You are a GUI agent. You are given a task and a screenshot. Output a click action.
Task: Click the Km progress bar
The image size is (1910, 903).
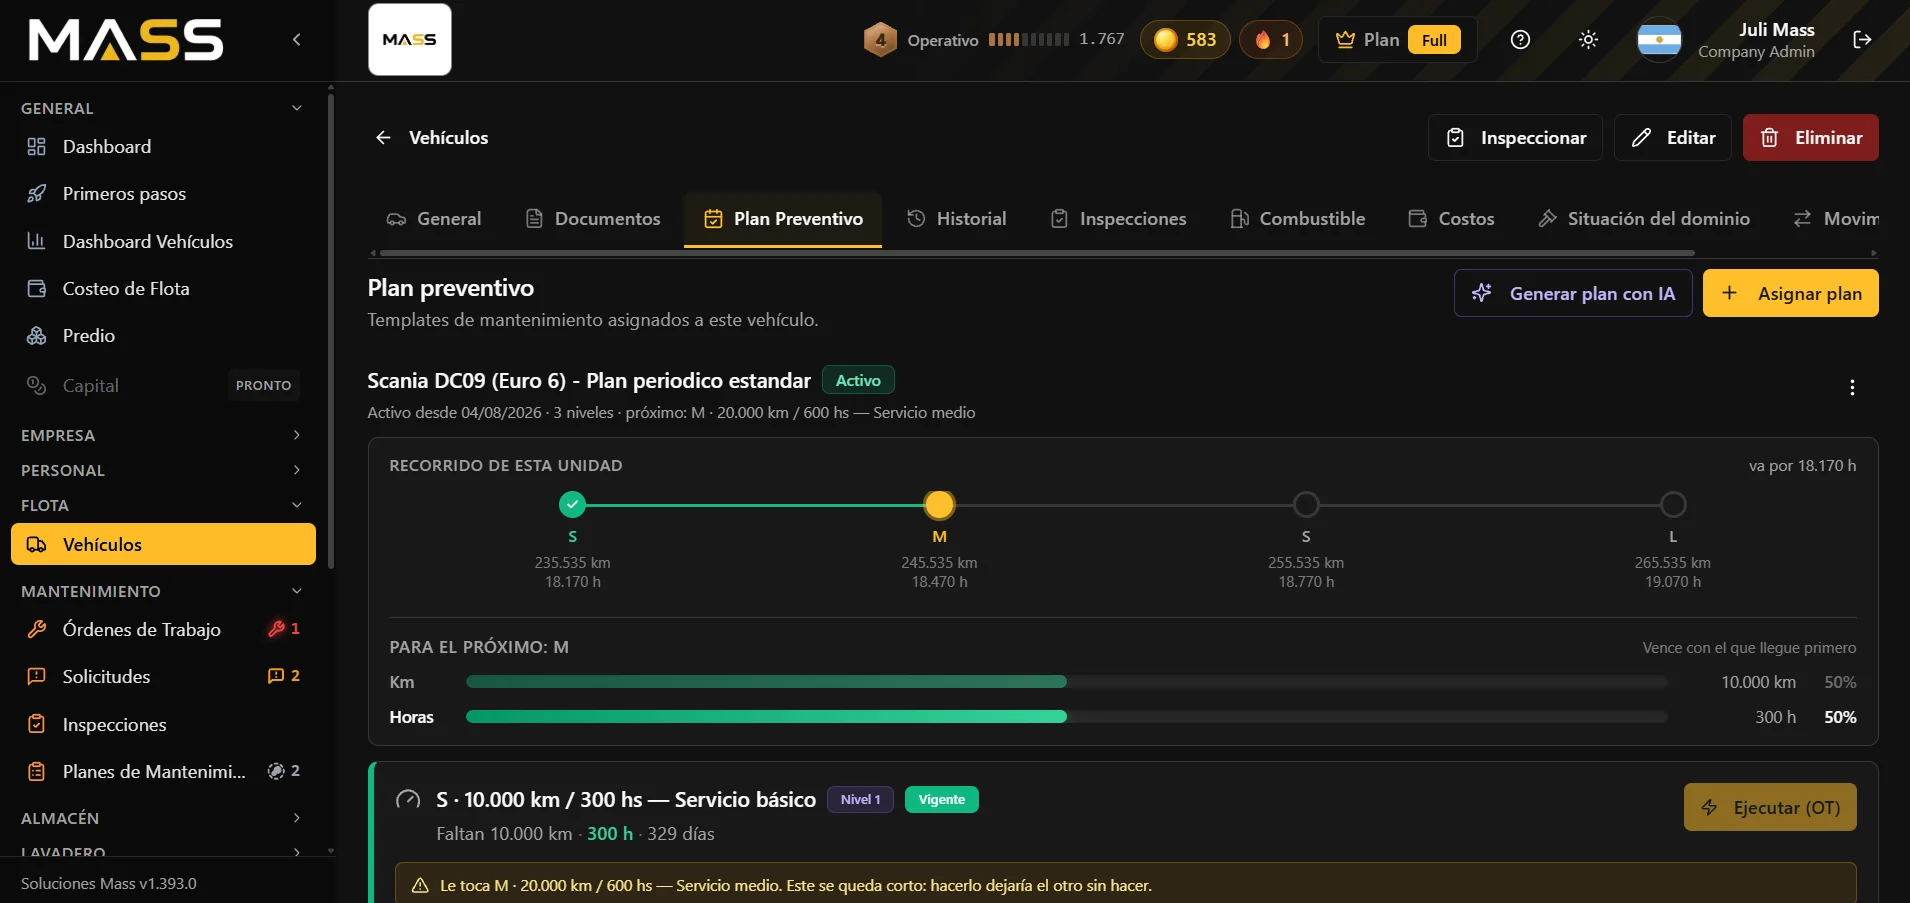(x=1066, y=682)
